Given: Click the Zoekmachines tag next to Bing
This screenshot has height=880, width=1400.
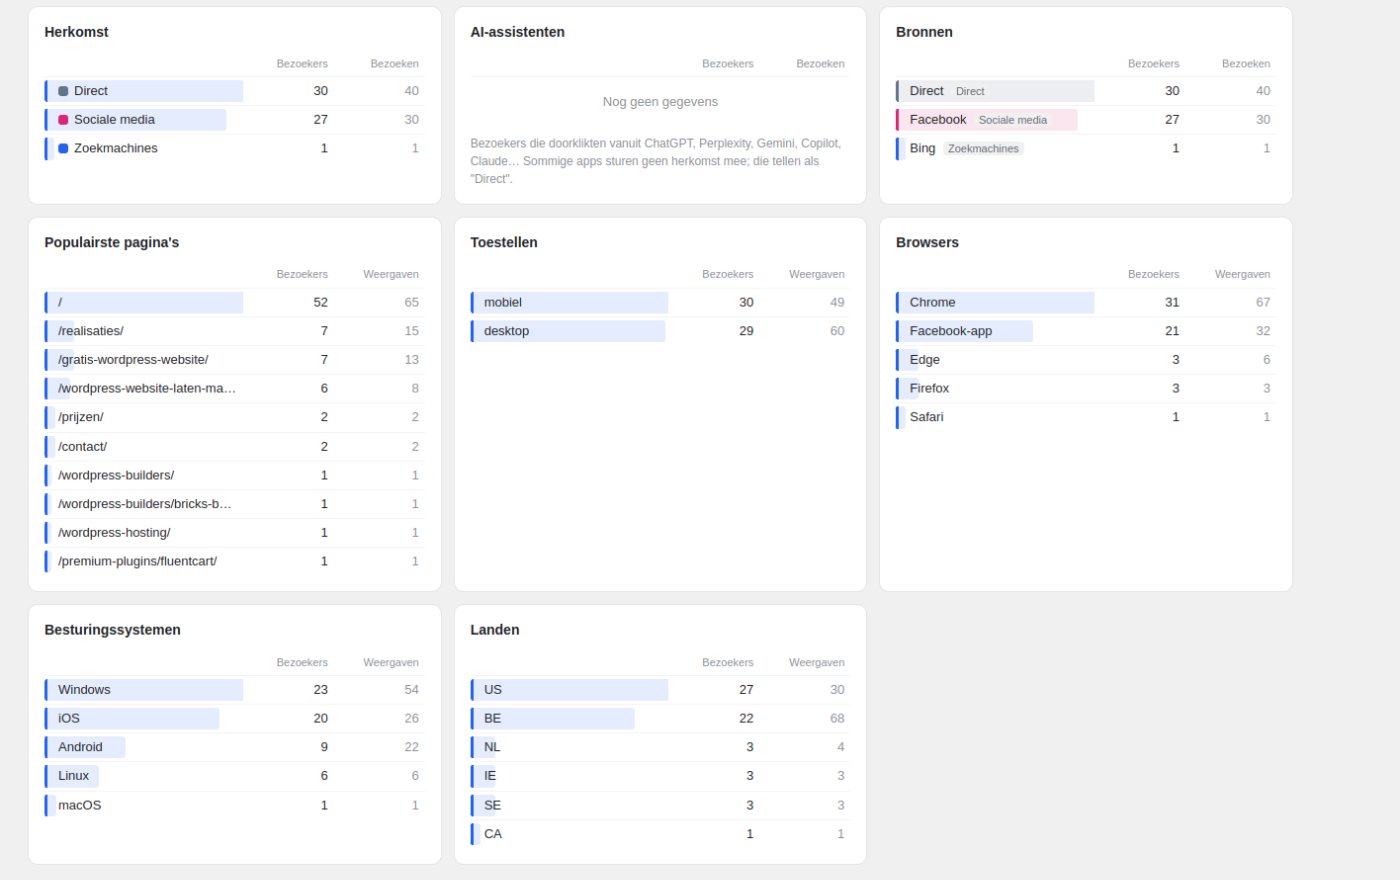Looking at the screenshot, I should coord(983,149).
